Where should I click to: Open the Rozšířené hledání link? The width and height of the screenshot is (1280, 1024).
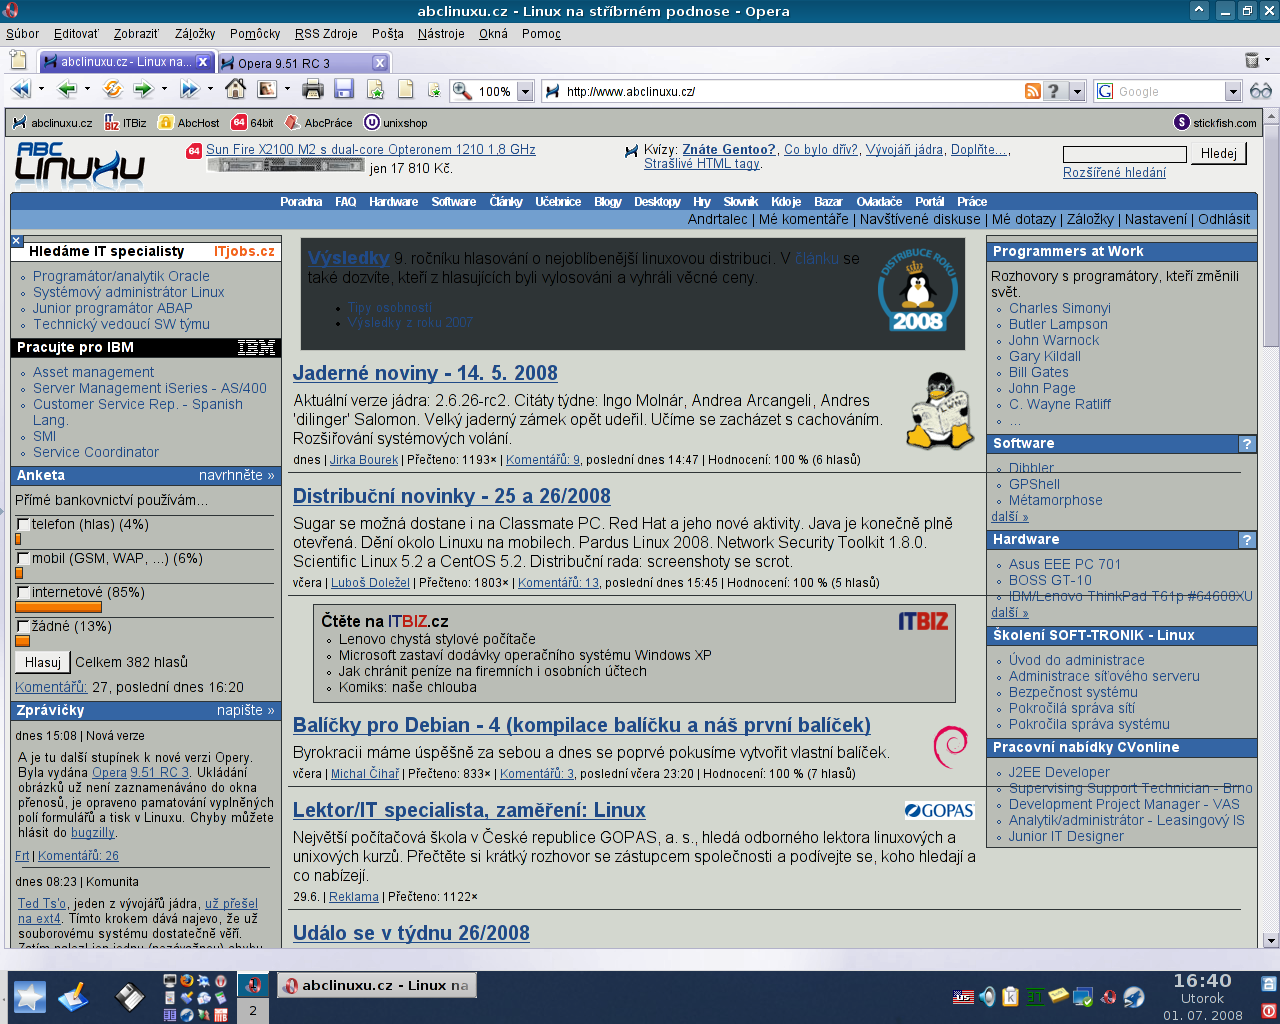pos(1114,173)
